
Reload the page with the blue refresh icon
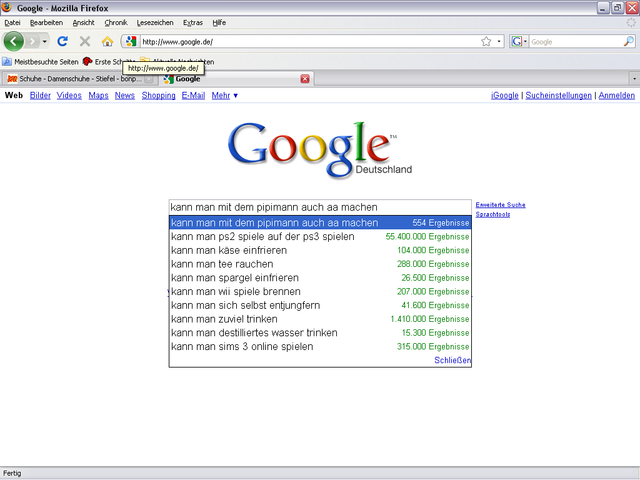pyautogui.click(x=62, y=41)
